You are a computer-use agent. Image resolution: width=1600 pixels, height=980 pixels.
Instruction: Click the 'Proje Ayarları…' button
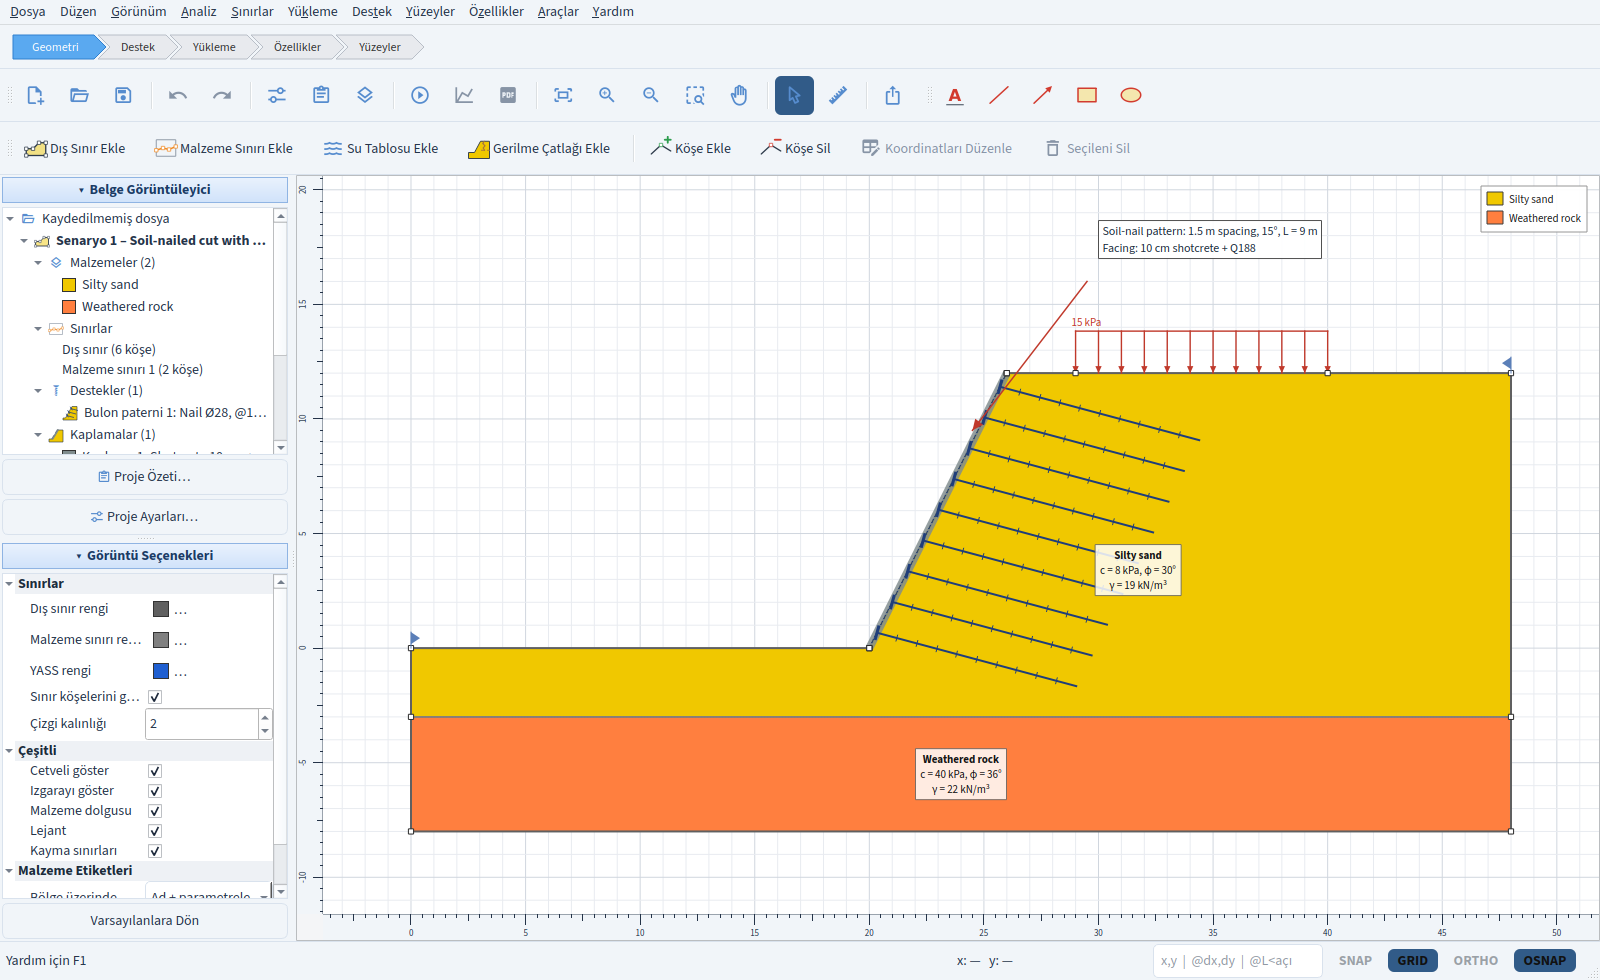[145, 517]
